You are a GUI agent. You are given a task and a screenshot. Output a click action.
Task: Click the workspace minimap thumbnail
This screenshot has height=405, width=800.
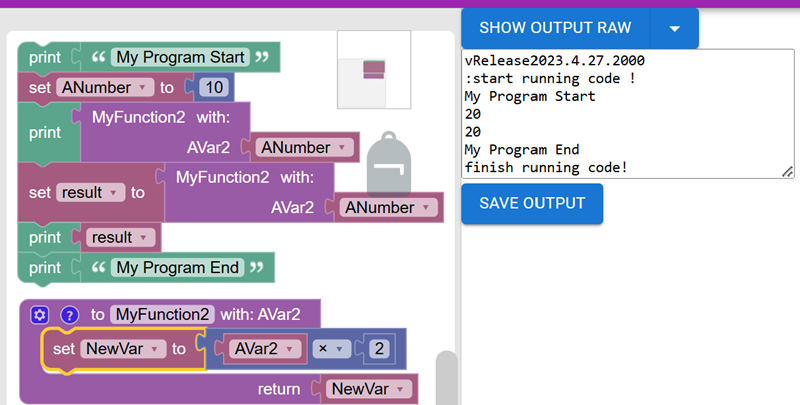pyautogui.click(x=374, y=69)
